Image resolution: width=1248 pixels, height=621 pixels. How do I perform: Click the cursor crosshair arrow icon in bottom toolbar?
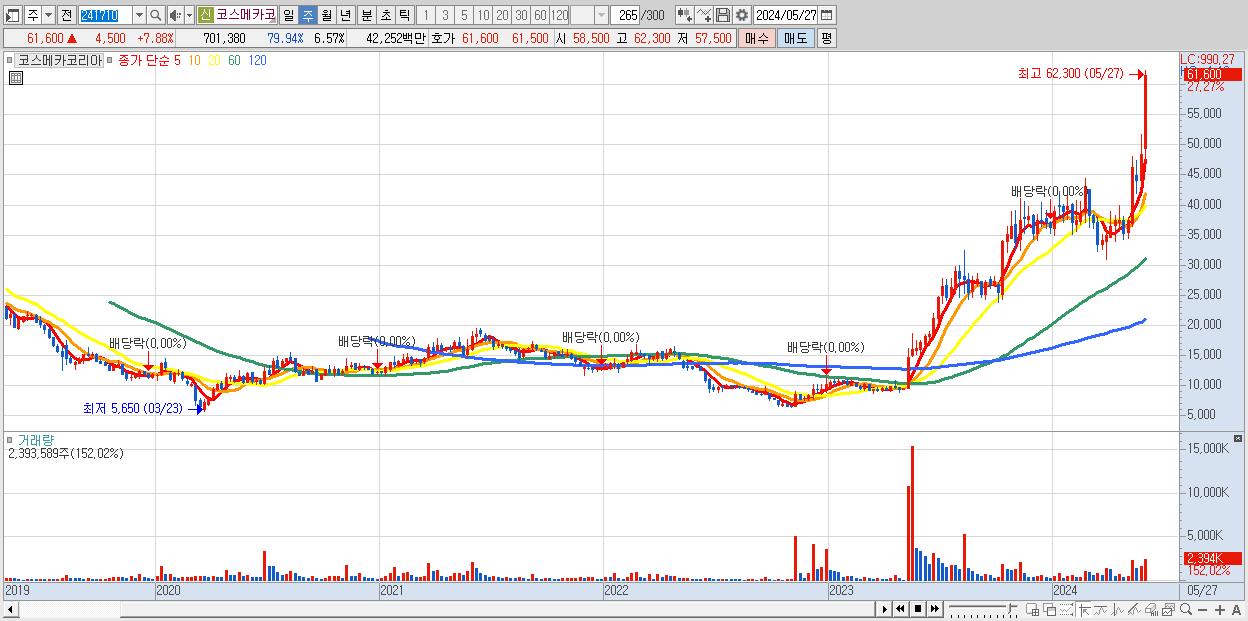(x=1084, y=610)
